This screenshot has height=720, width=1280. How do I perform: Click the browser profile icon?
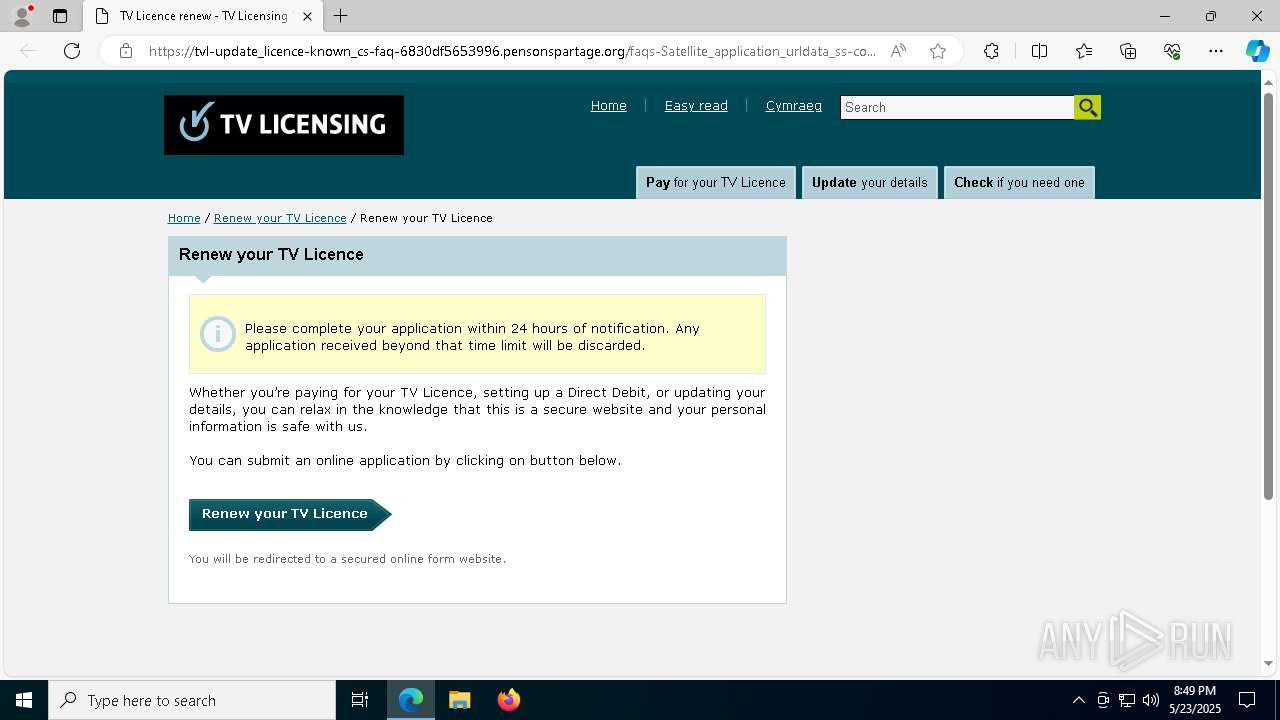tap(22, 16)
